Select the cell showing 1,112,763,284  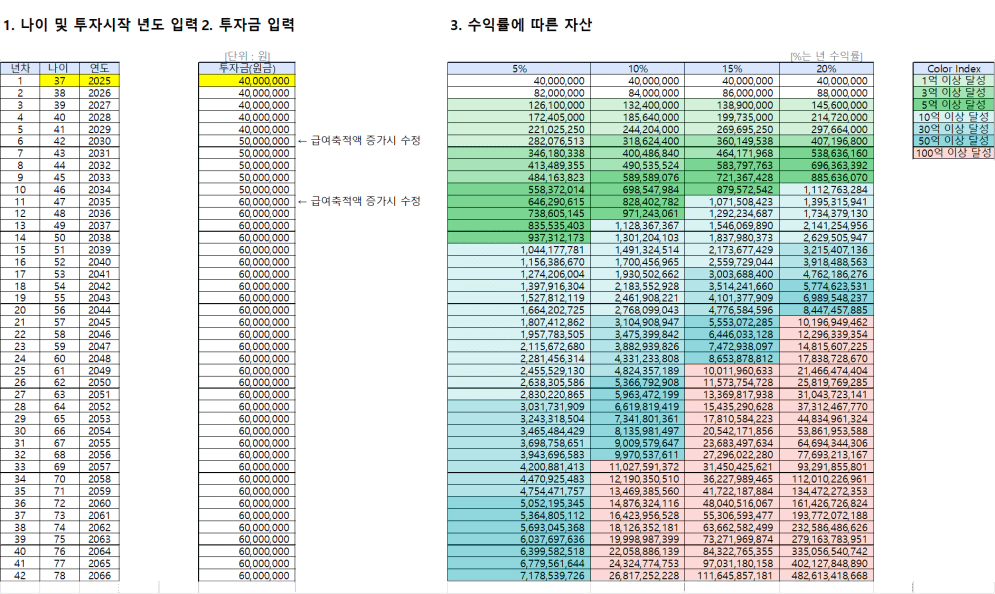826,189
